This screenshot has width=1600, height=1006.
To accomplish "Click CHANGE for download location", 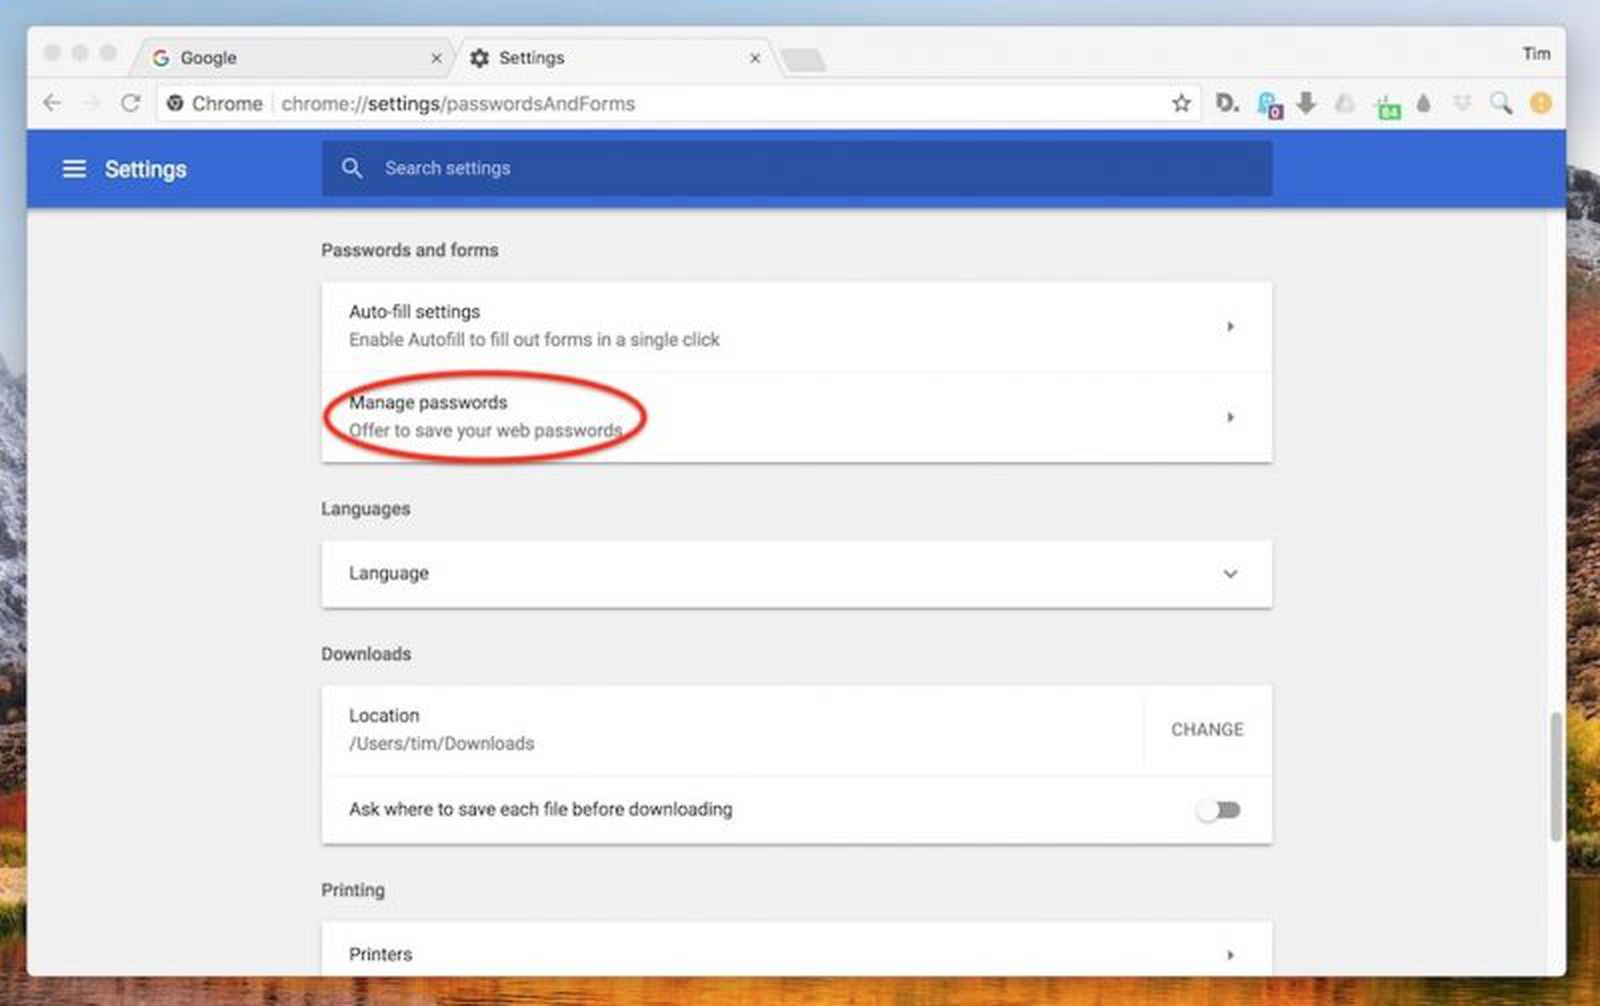I will coord(1207,730).
